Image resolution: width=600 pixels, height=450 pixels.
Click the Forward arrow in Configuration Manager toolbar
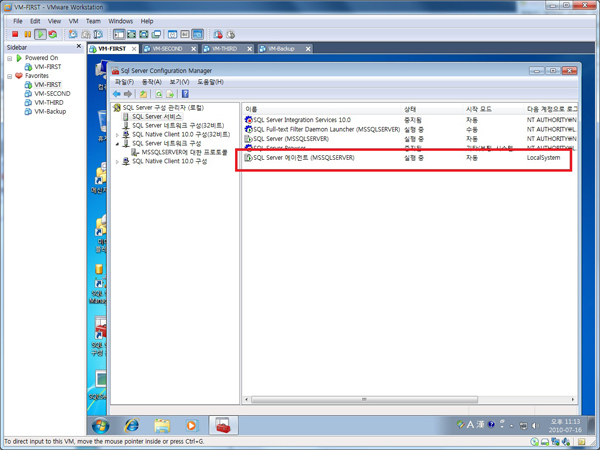(128, 94)
